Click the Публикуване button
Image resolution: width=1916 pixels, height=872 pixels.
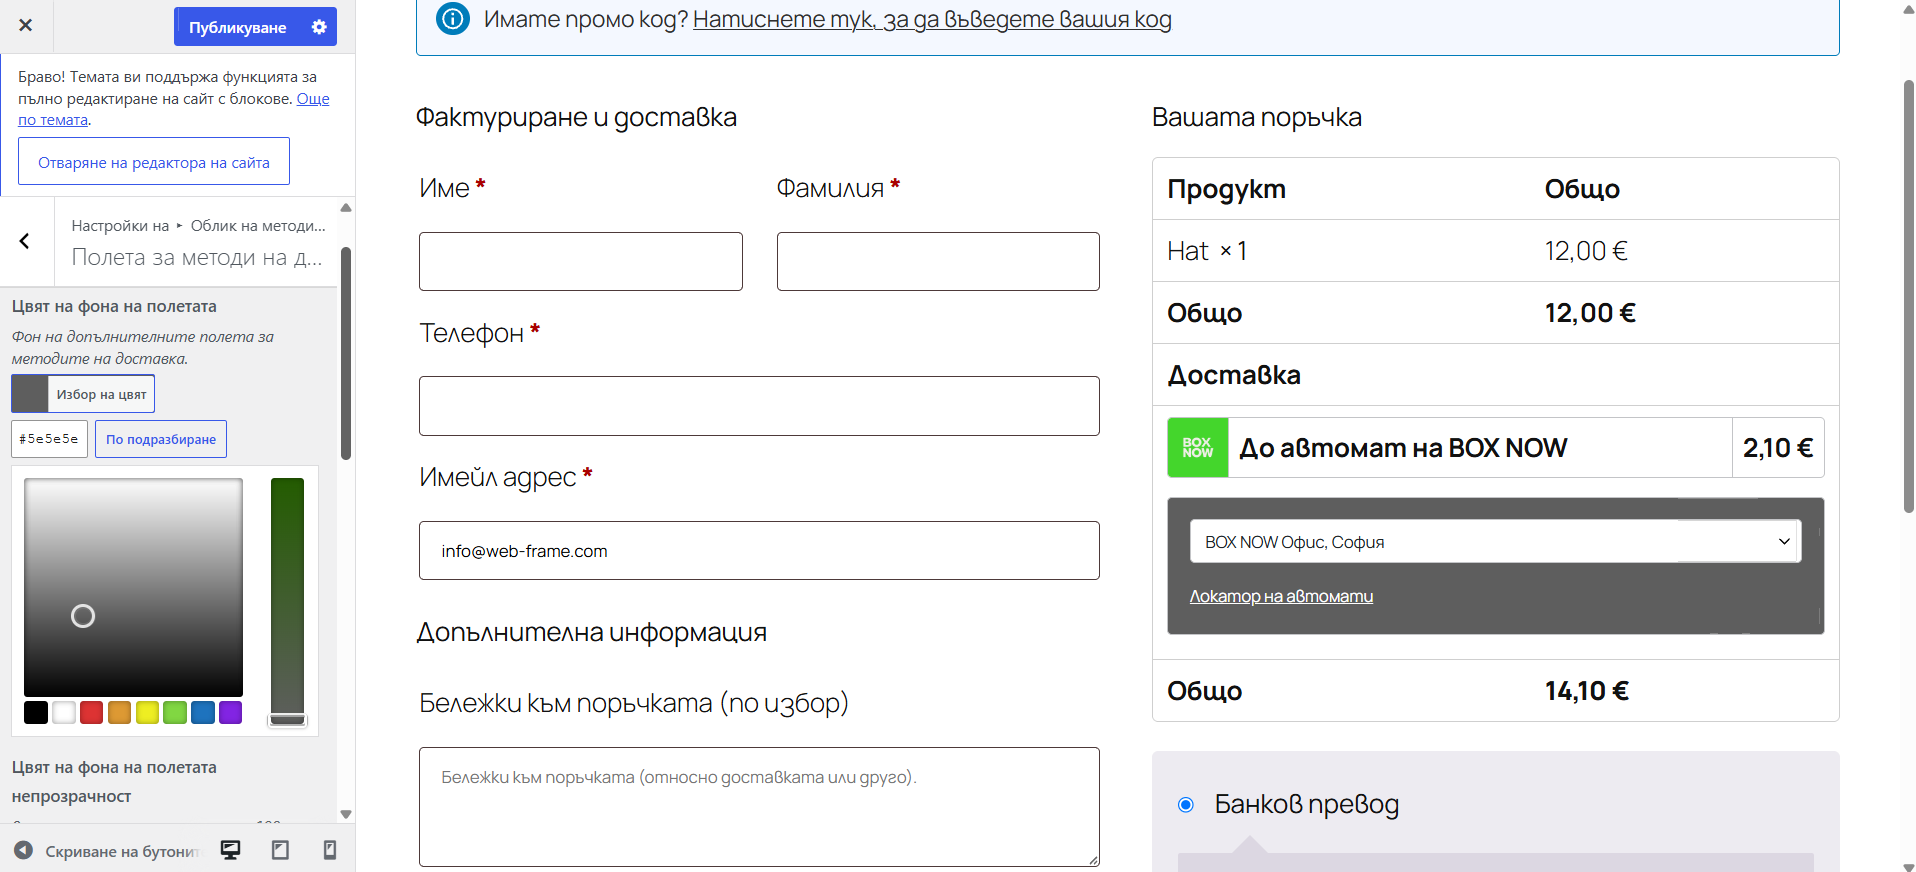pos(238,27)
